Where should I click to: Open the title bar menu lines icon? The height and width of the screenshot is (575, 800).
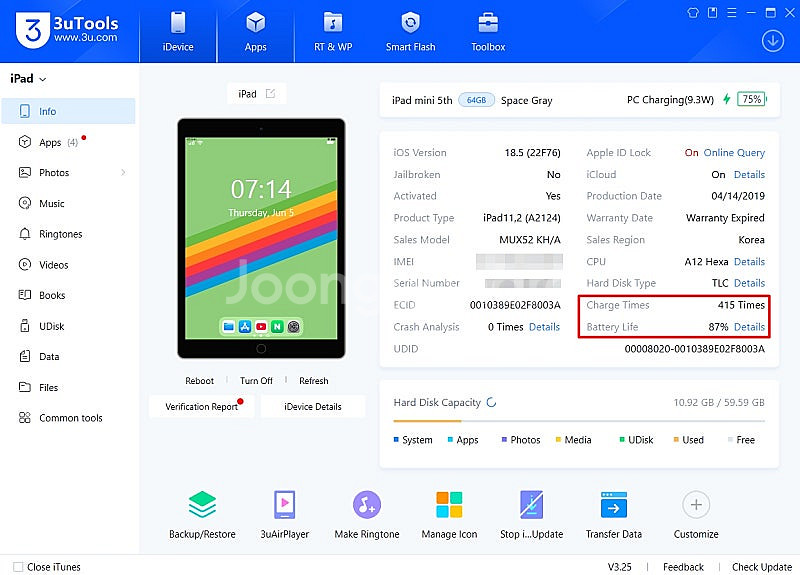click(x=732, y=13)
